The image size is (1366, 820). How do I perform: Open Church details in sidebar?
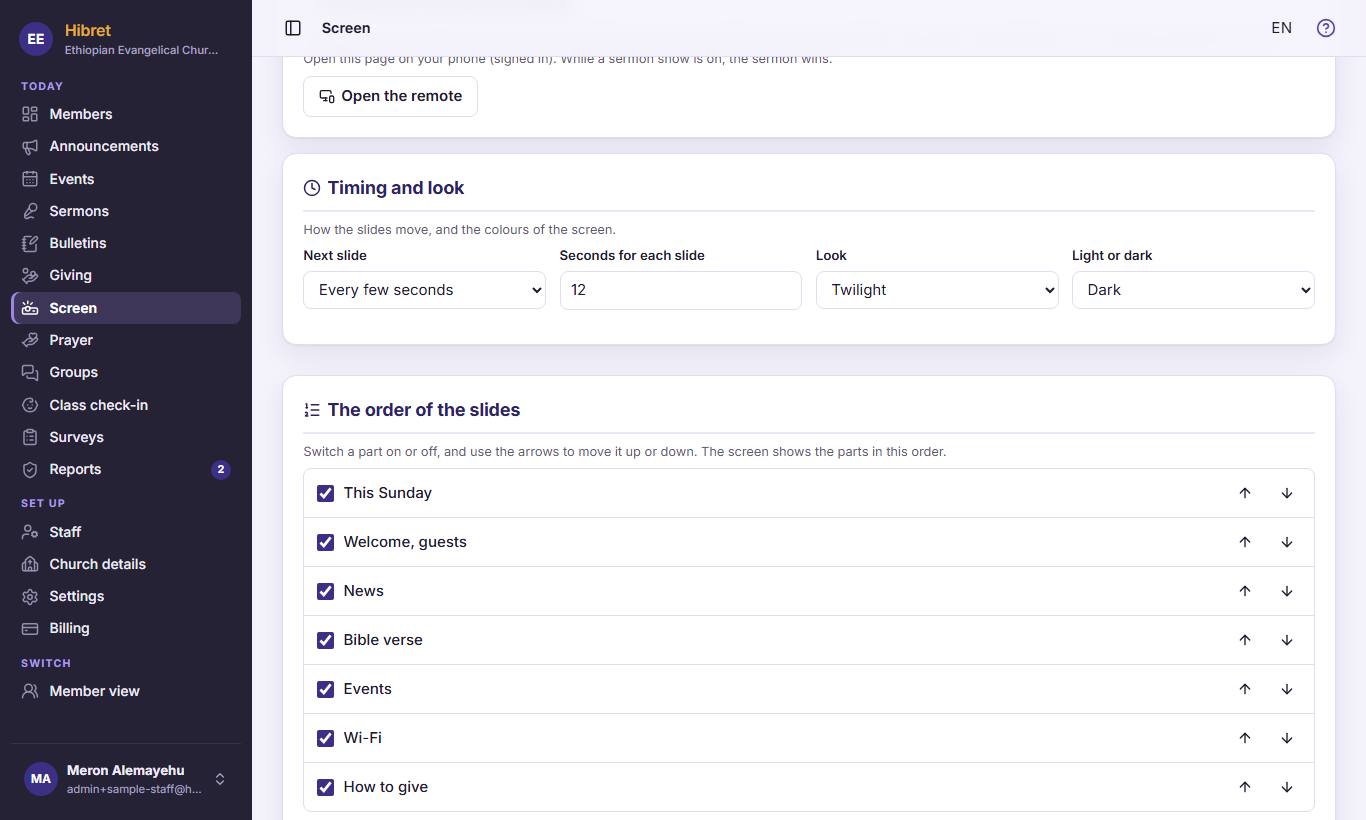point(126,564)
